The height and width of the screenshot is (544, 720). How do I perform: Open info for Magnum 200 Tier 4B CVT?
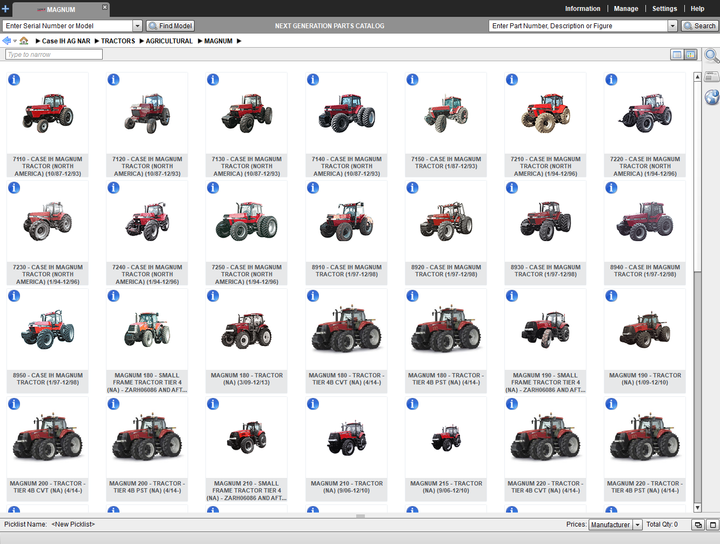click(14, 404)
